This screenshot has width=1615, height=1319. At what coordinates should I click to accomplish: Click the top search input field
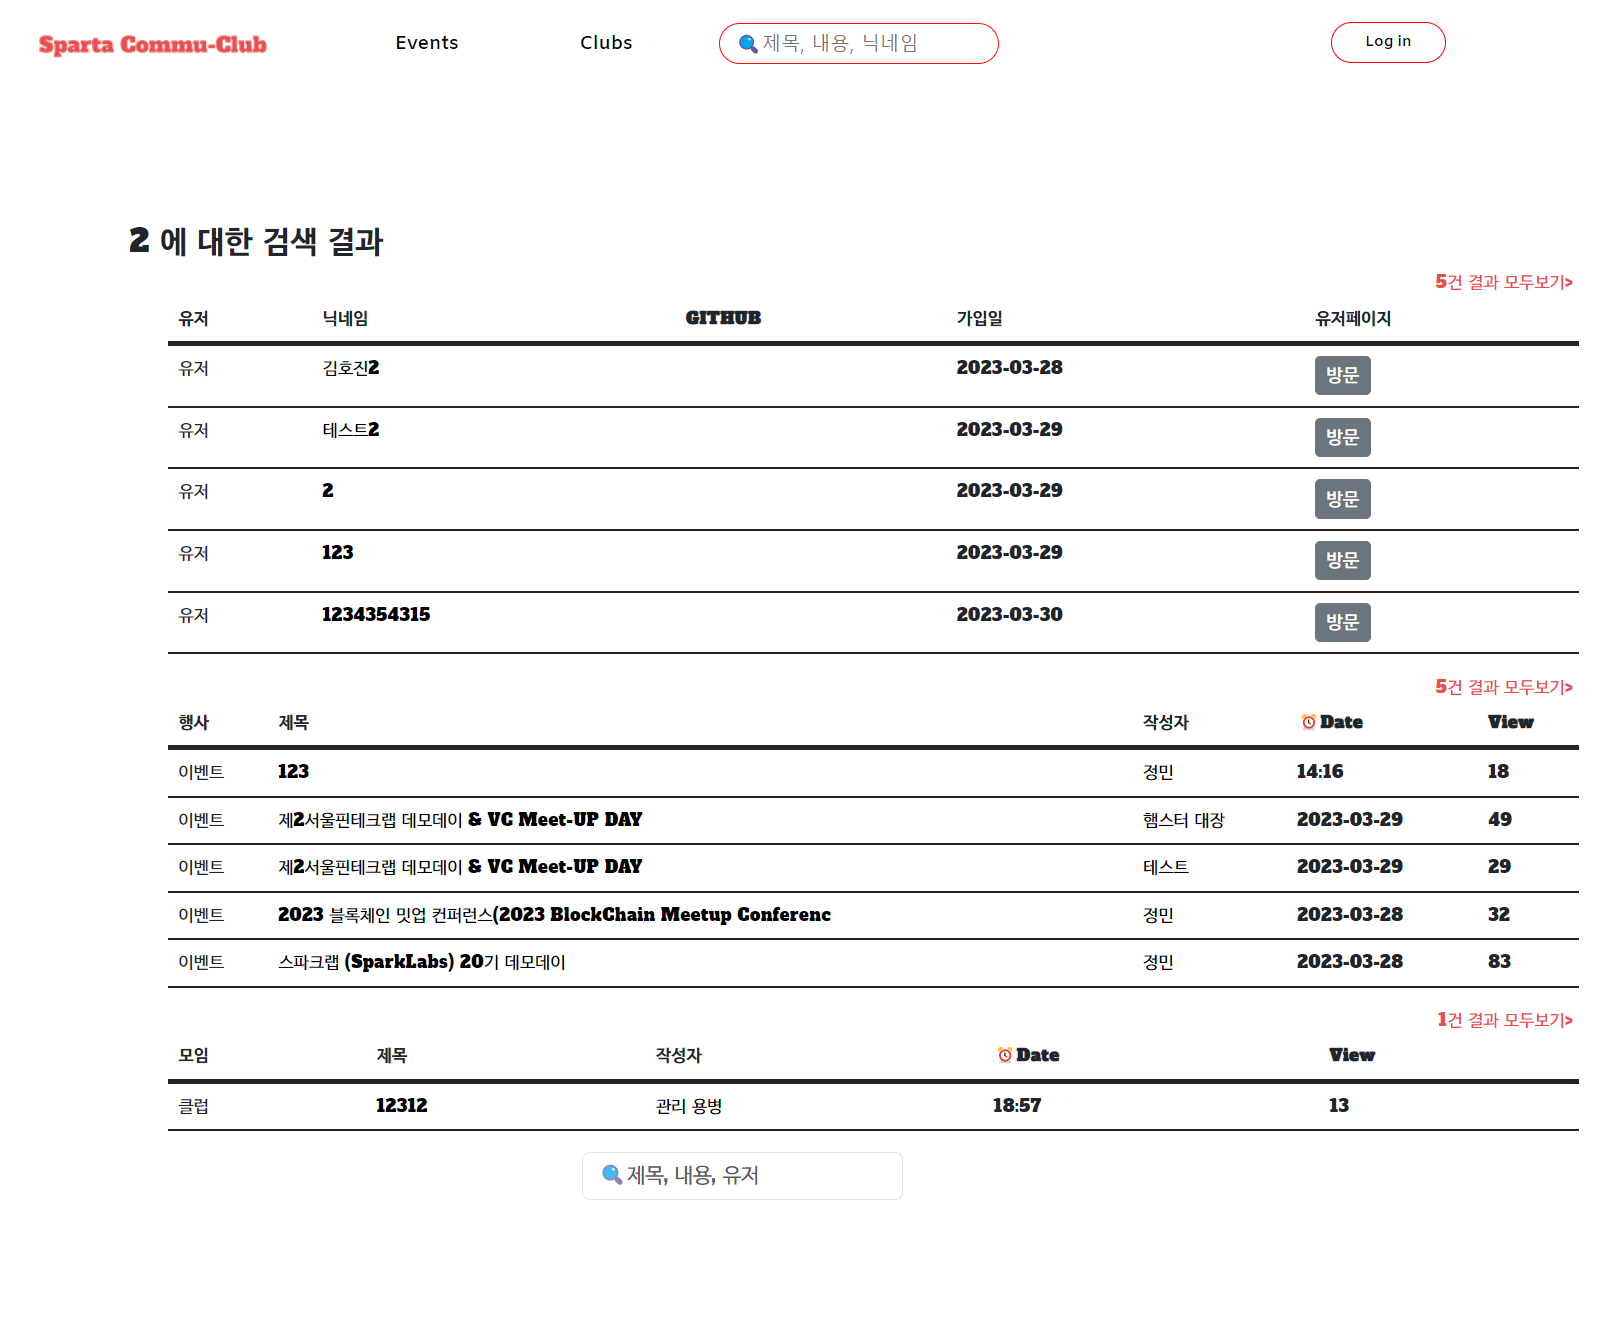(858, 43)
